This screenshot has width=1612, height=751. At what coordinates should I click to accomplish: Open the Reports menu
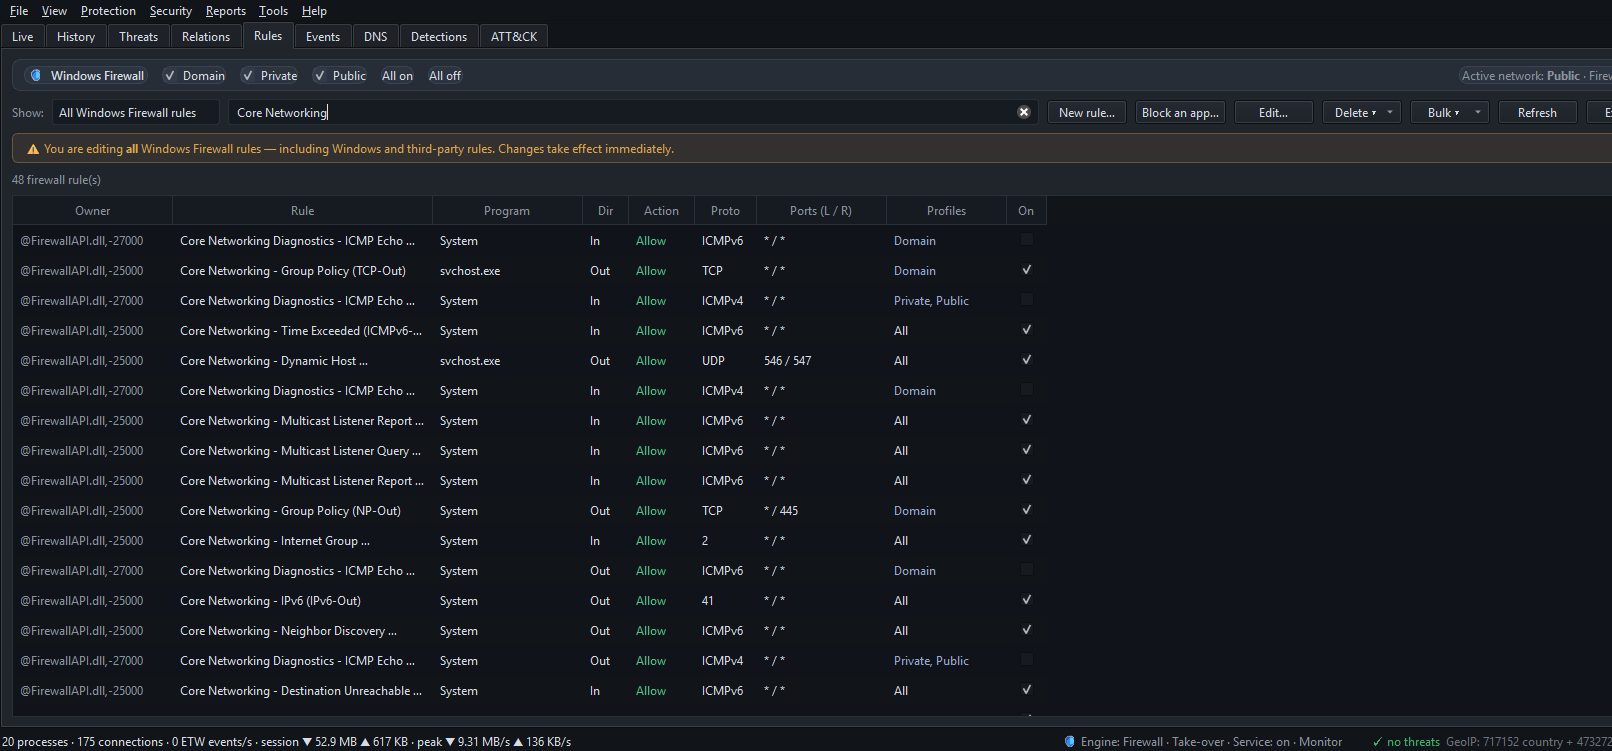226,11
